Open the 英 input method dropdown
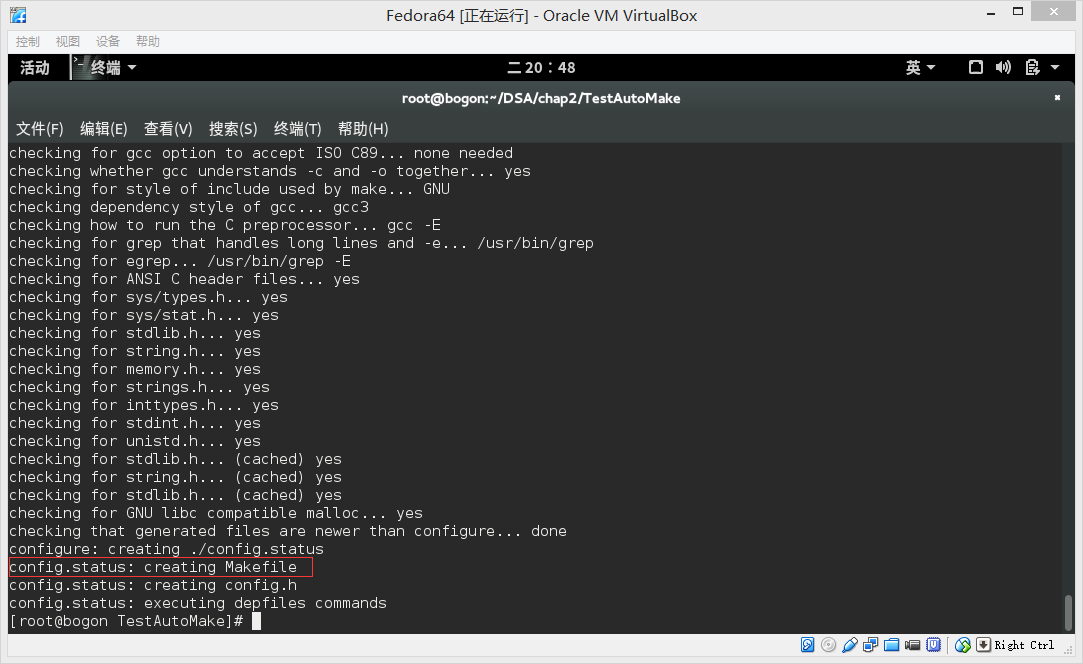This screenshot has width=1083, height=664. (x=918, y=67)
